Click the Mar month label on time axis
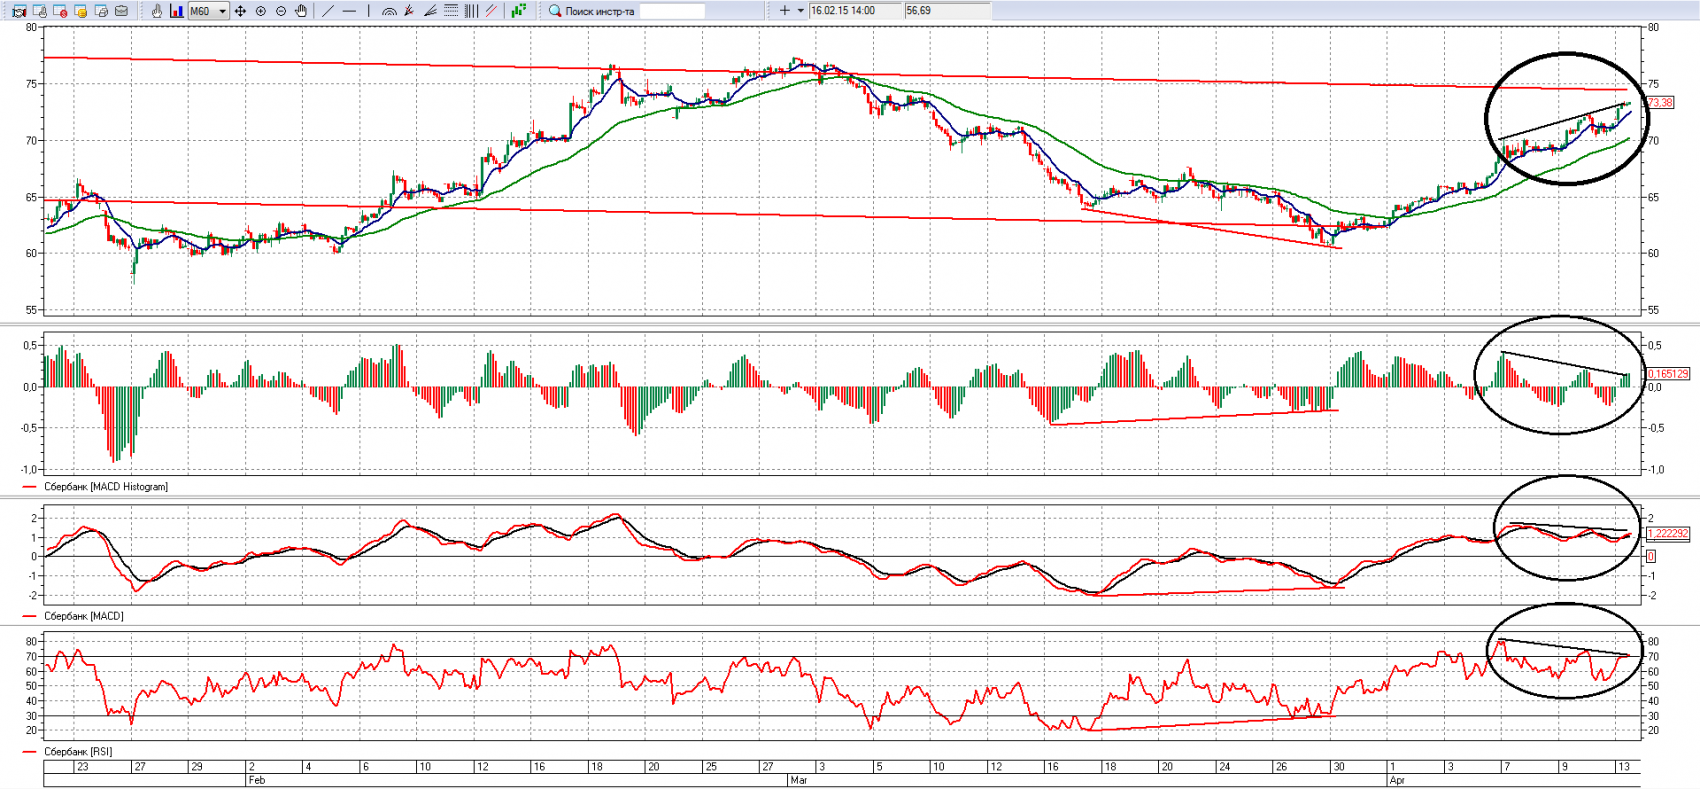This screenshot has height=789, width=1700. [798, 780]
